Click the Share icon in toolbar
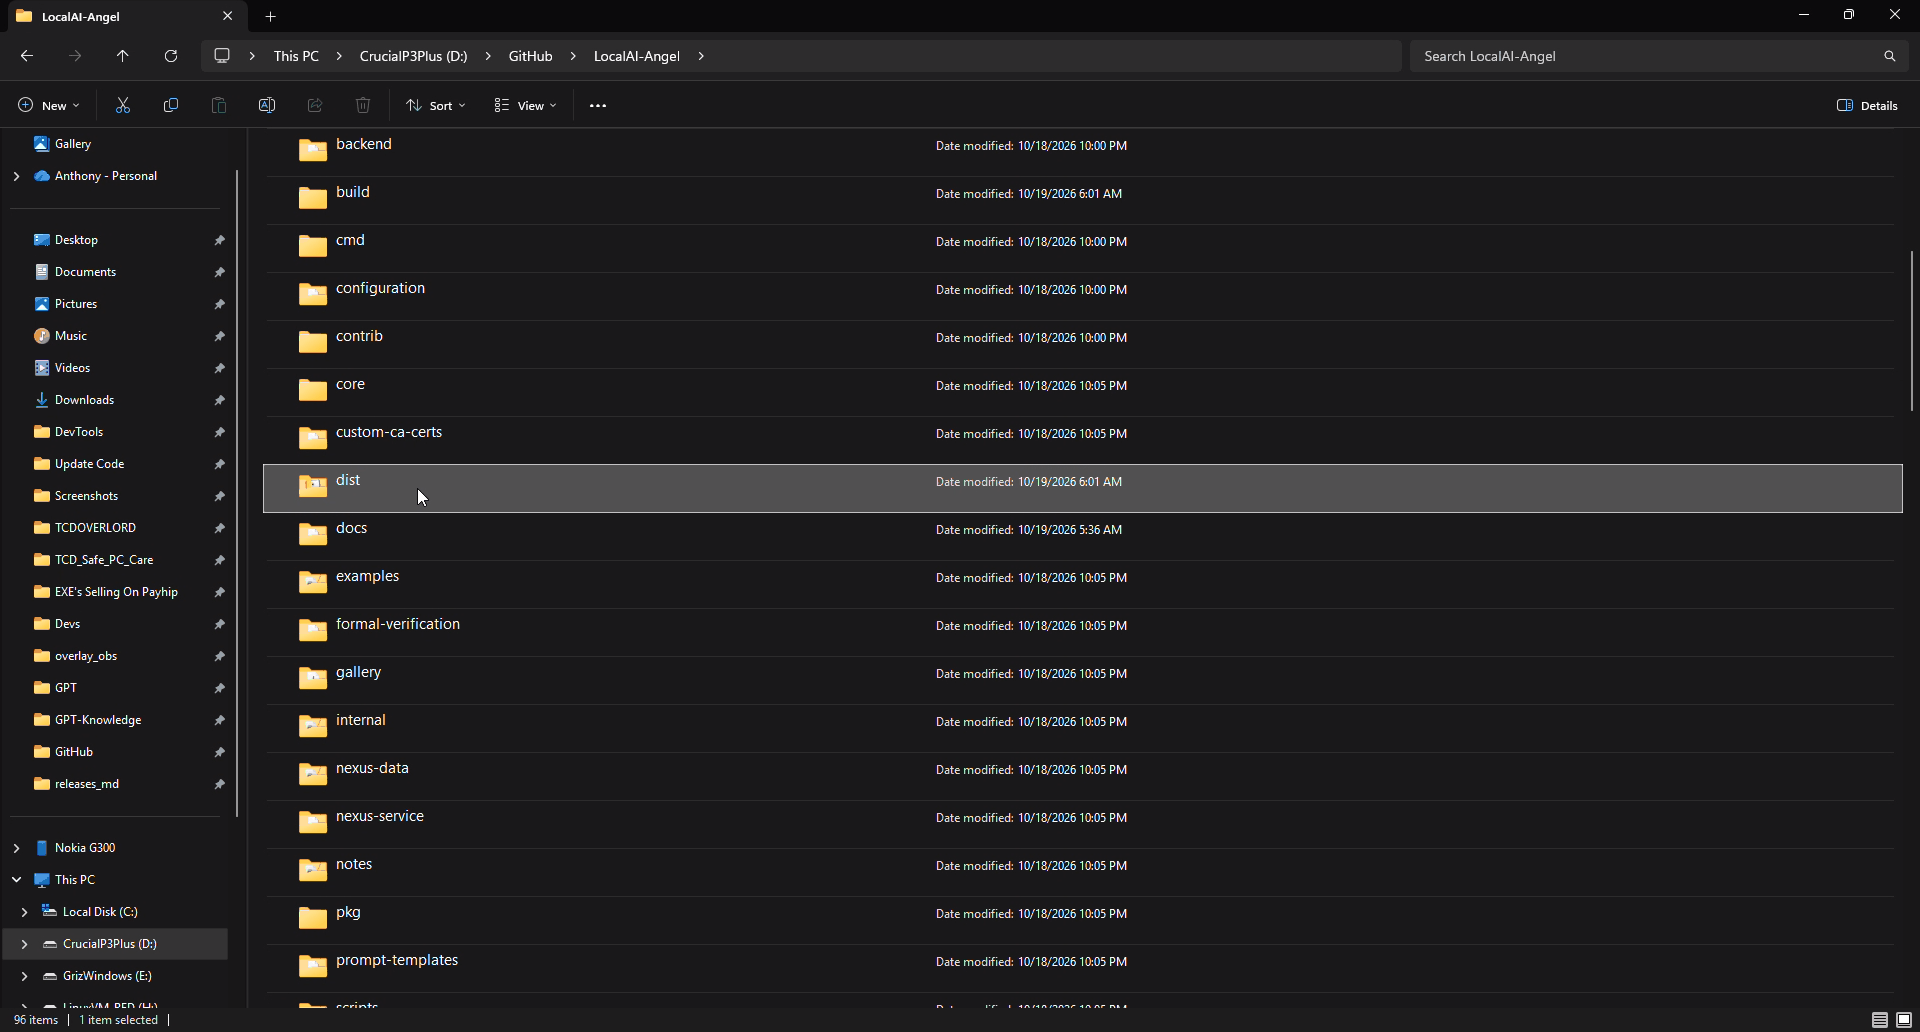Image resolution: width=1920 pixels, height=1032 pixels. pos(315,105)
